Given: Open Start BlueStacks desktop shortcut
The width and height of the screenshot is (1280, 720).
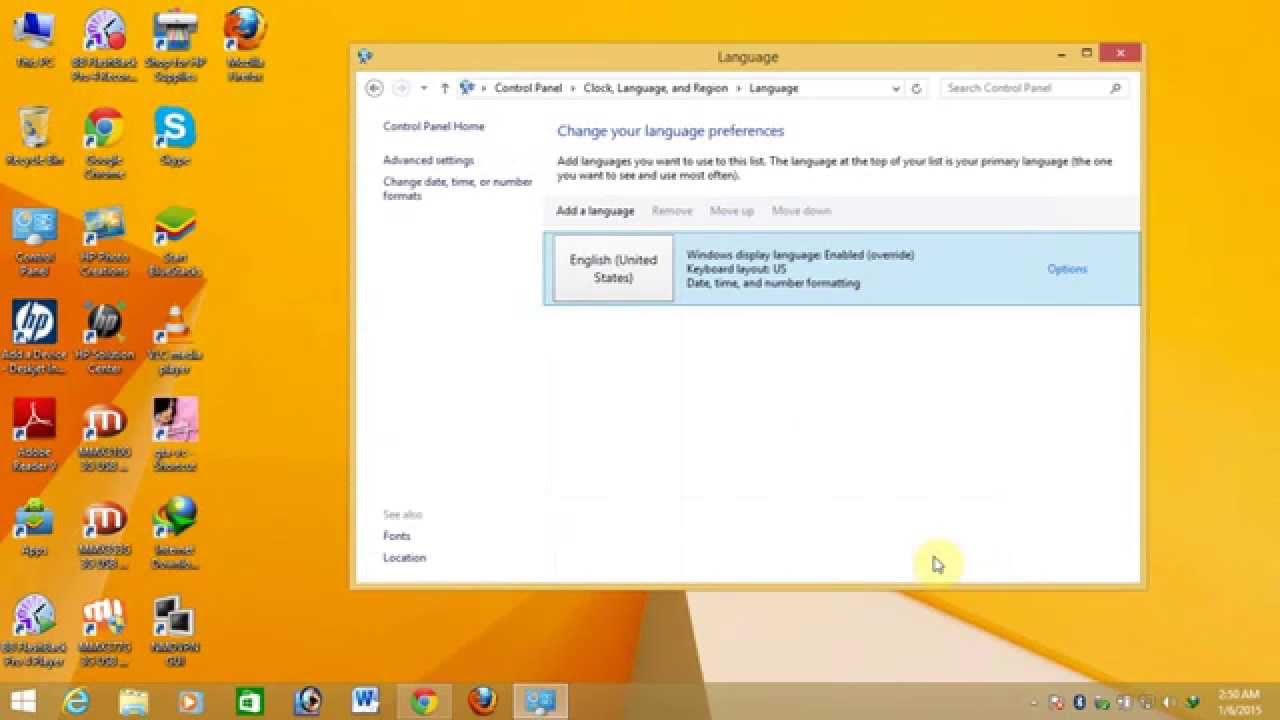Looking at the screenshot, I should pyautogui.click(x=175, y=241).
